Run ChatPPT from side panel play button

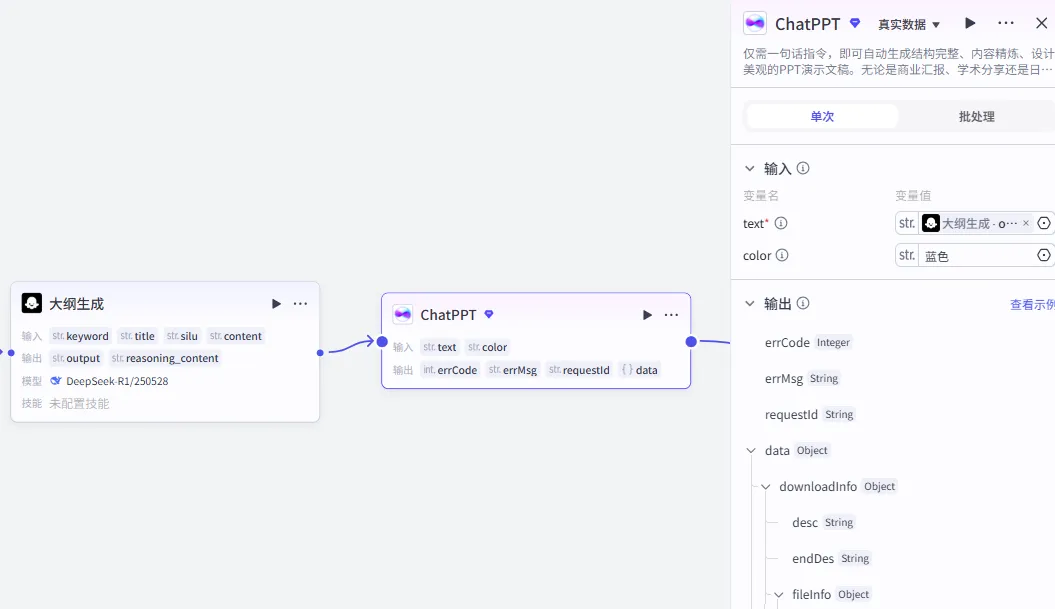pos(970,23)
